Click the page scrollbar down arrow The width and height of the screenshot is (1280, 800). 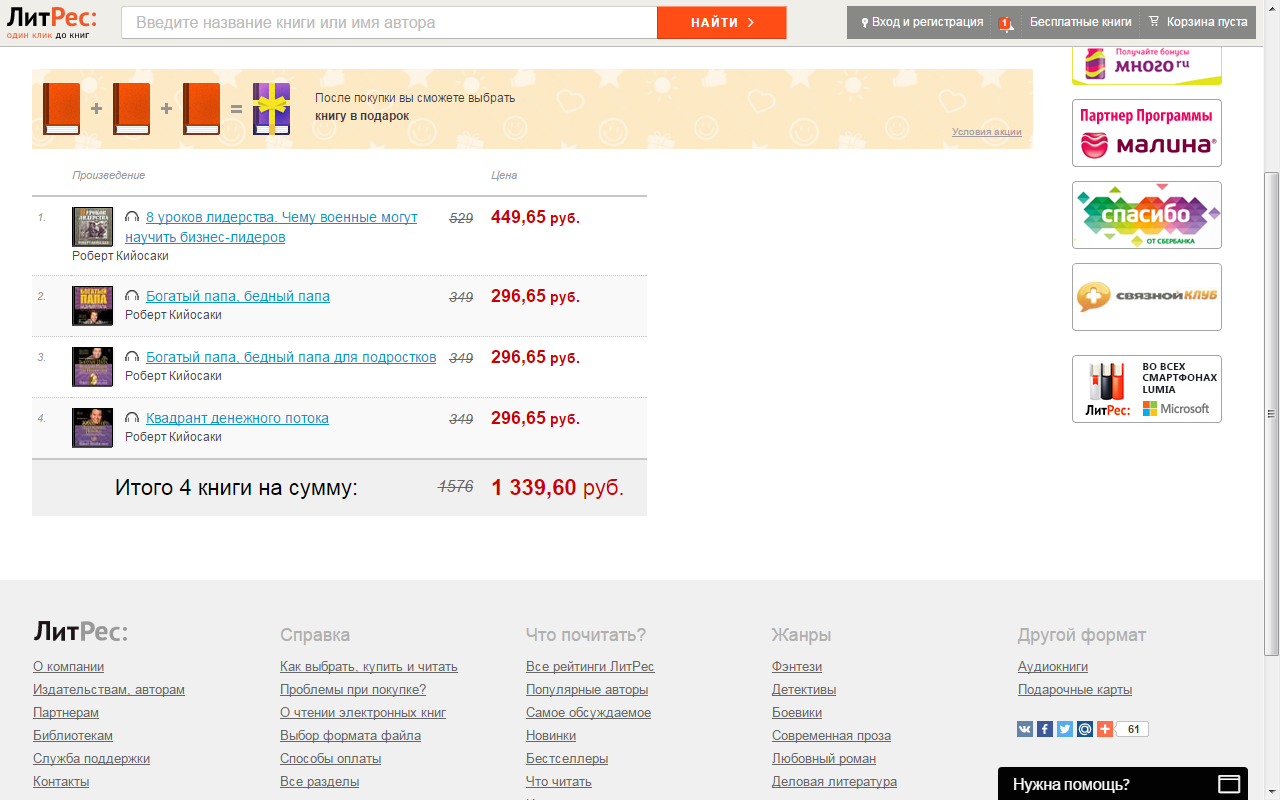click(x=1272, y=792)
